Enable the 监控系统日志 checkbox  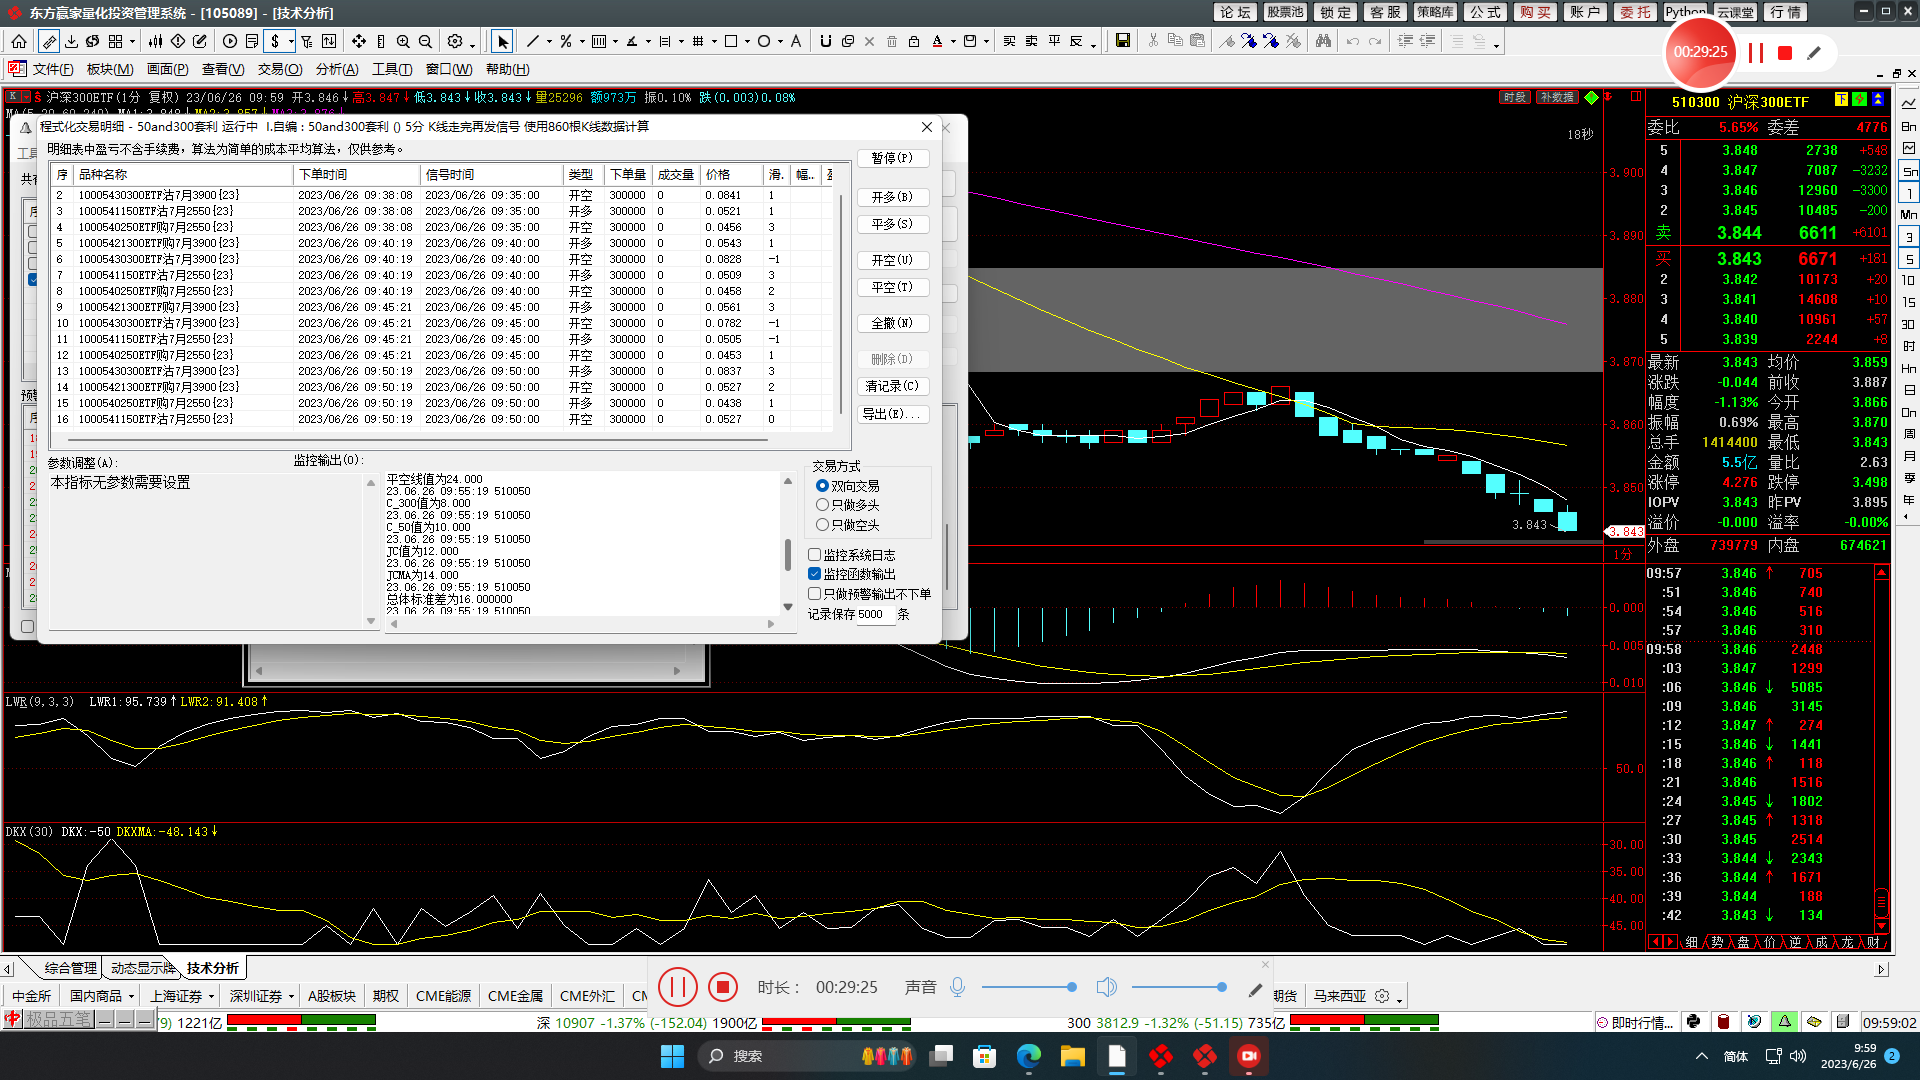pyautogui.click(x=814, y=554)
